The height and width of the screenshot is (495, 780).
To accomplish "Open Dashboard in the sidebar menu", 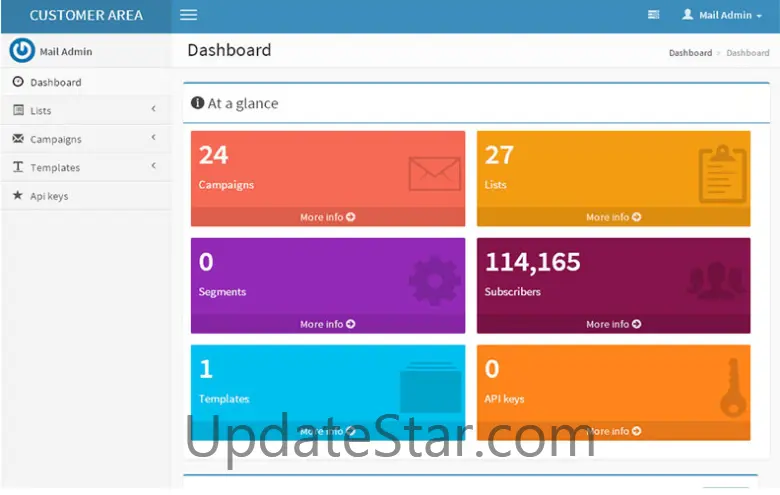I will (86, 82).
